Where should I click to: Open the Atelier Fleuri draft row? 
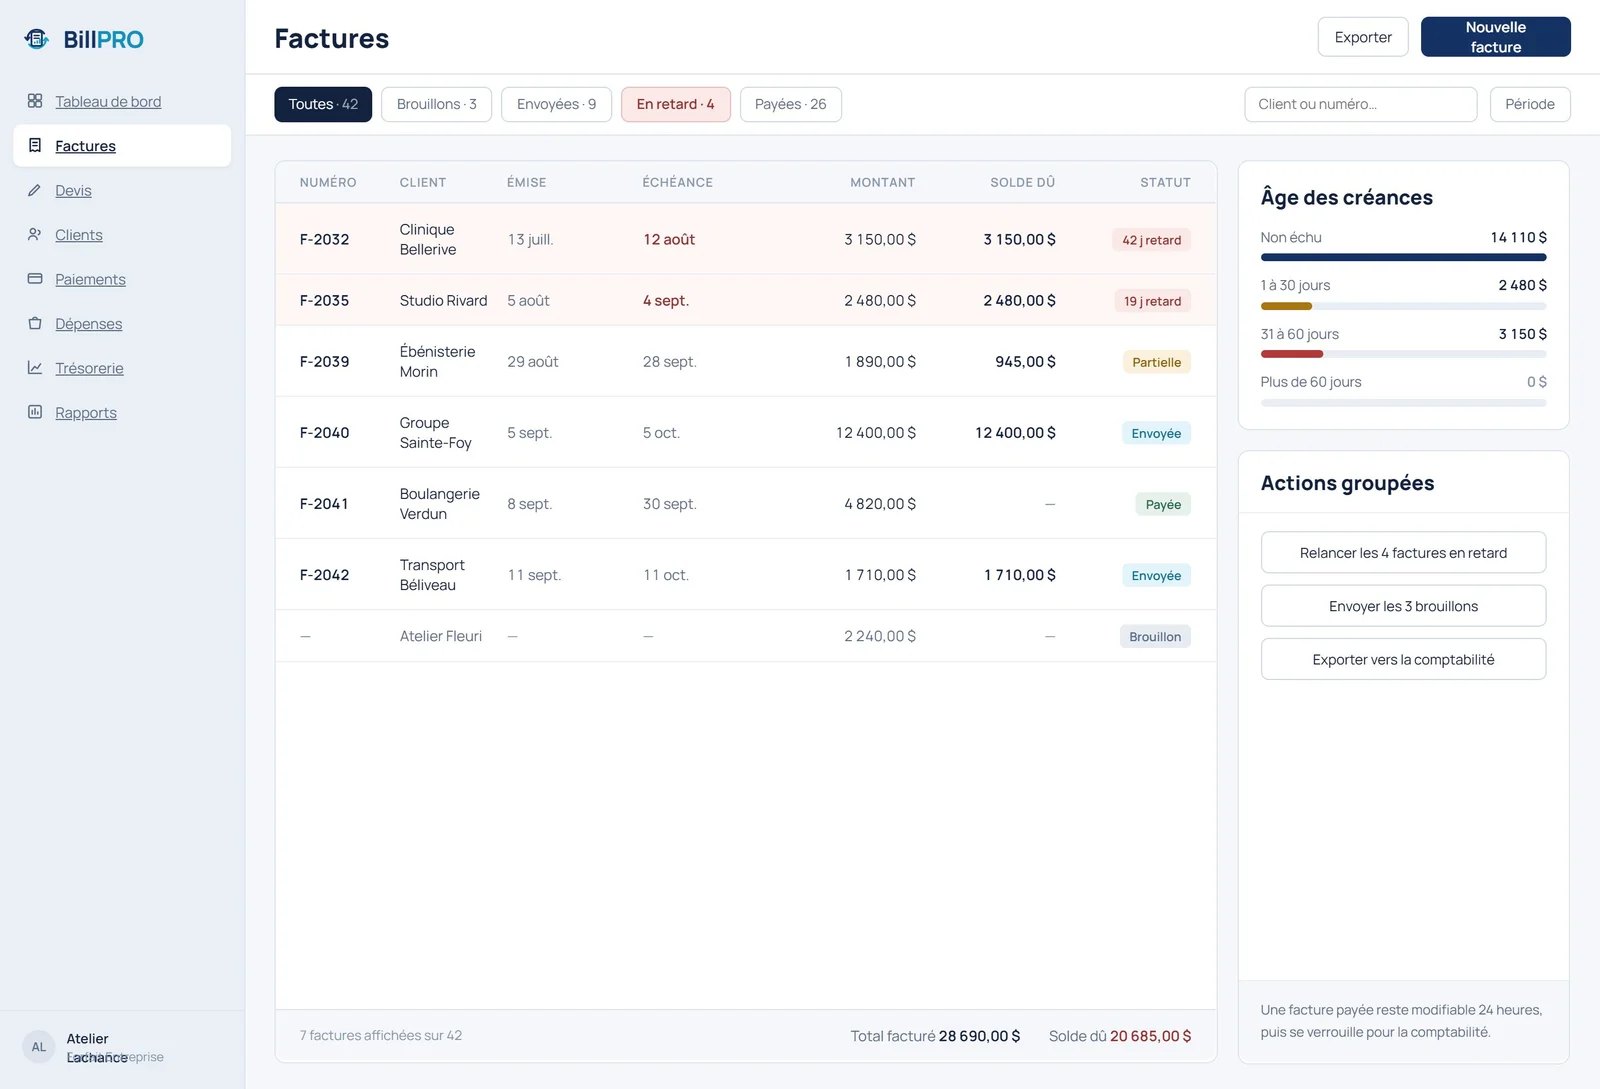point(746,636)
